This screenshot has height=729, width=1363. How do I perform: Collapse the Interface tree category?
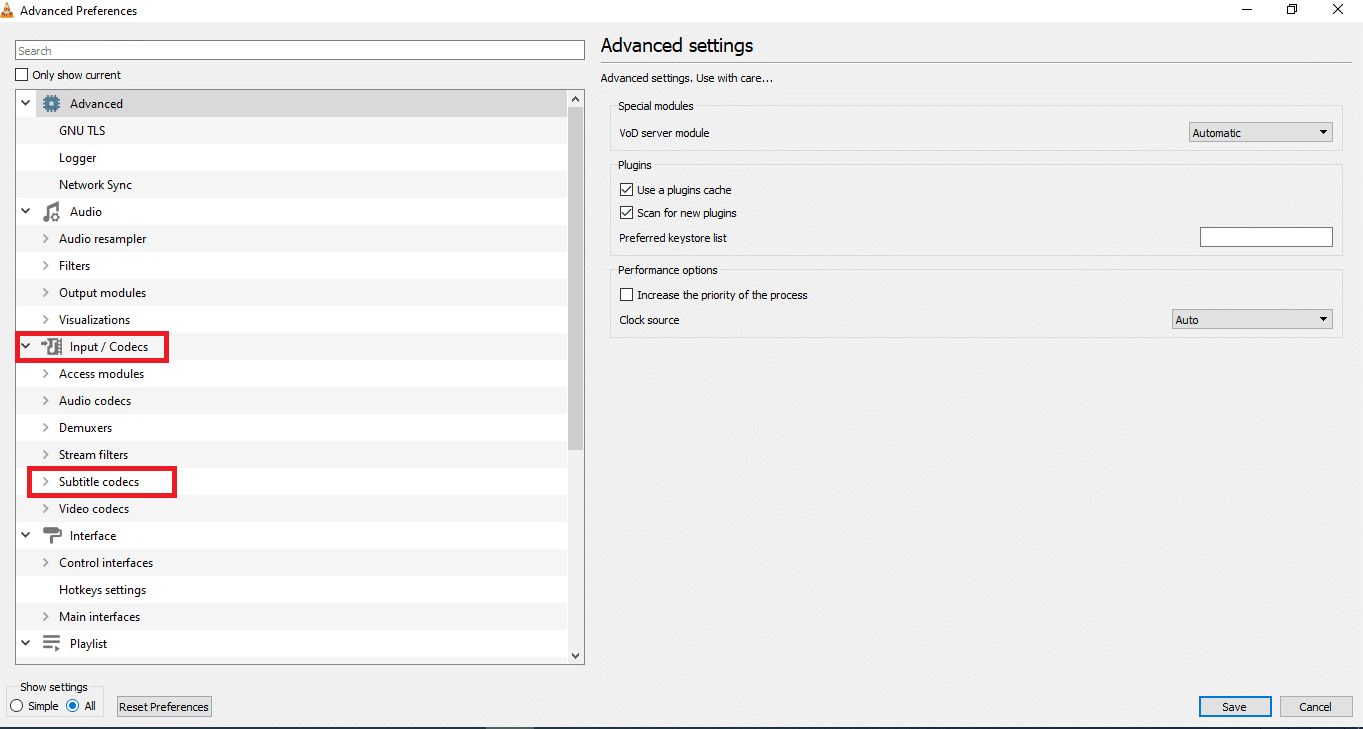(x=26, y=536)
